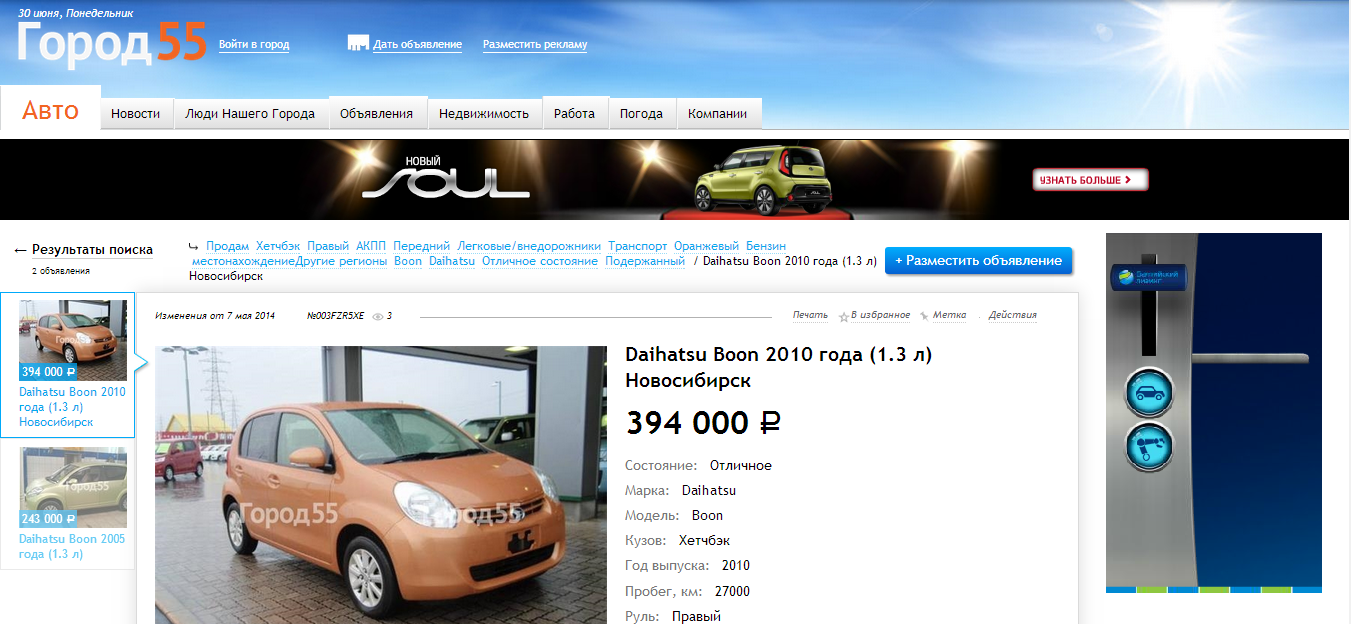Add listing via В избранное link

pos(880,315)
